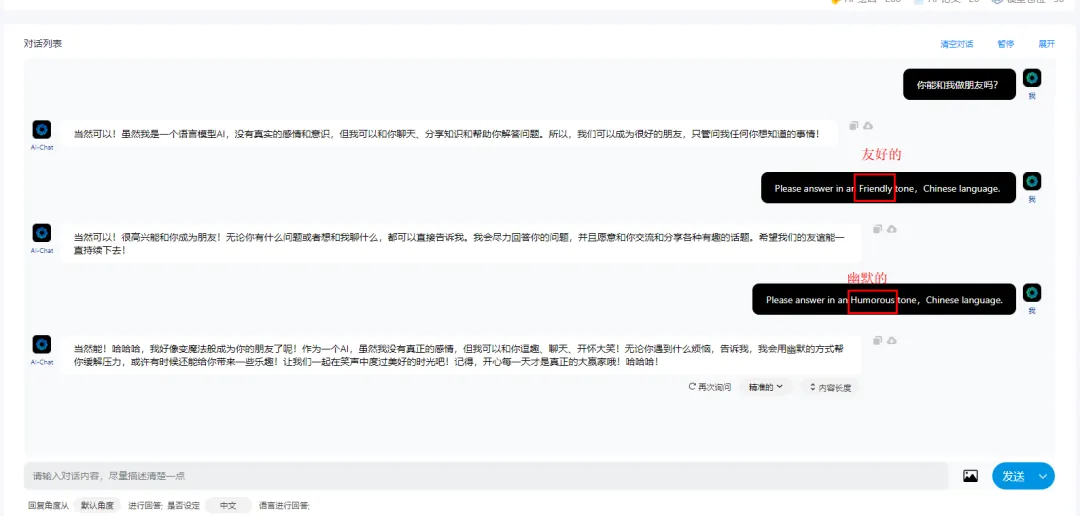This screenshot has width=1080, height=516.
Task: Click 清空对话 to clear the conversation
Action: [x=956, y=44]
